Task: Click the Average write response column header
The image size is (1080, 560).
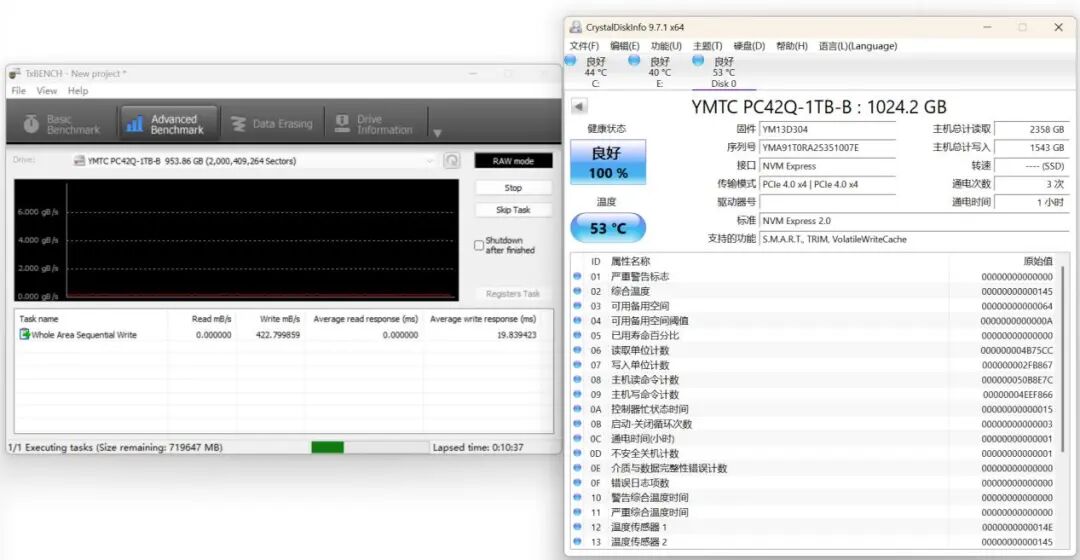Action: click(483, 319)
